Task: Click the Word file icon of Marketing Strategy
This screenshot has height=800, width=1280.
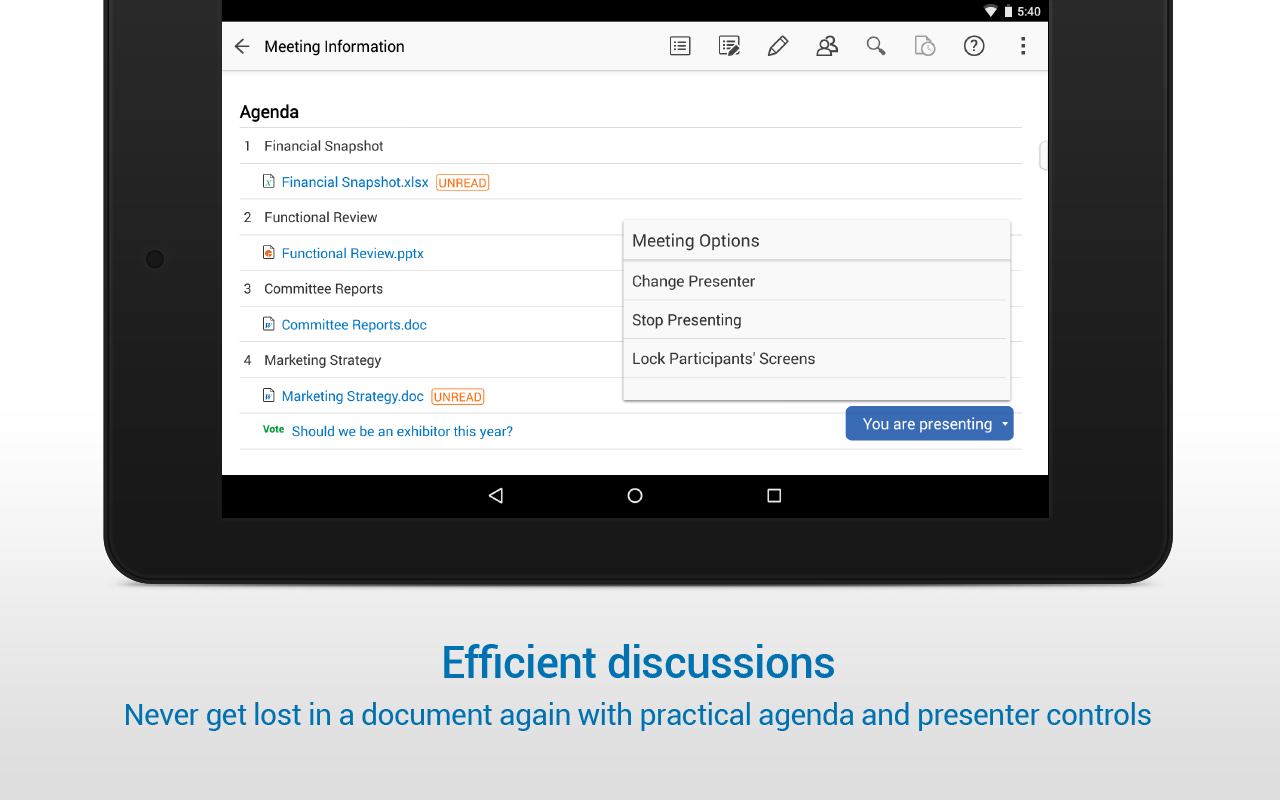Action: tap(268, 396)
